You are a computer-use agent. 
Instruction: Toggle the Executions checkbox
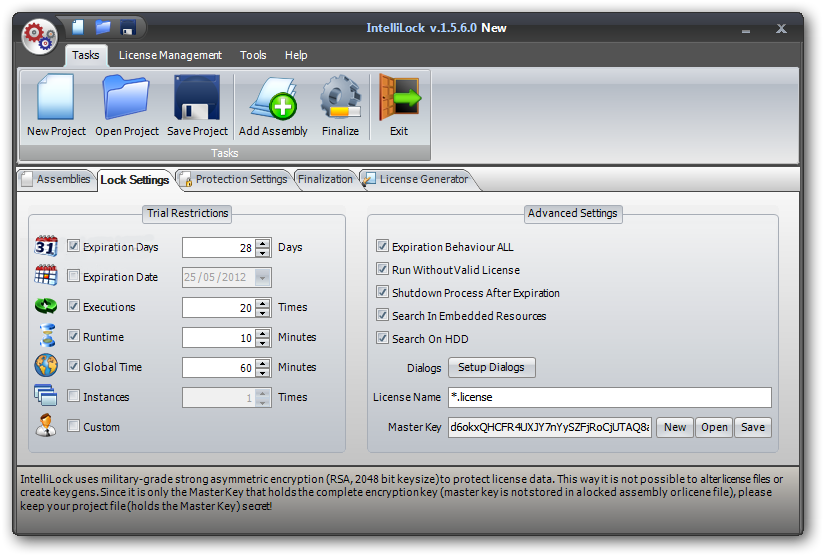click(73, 306)
